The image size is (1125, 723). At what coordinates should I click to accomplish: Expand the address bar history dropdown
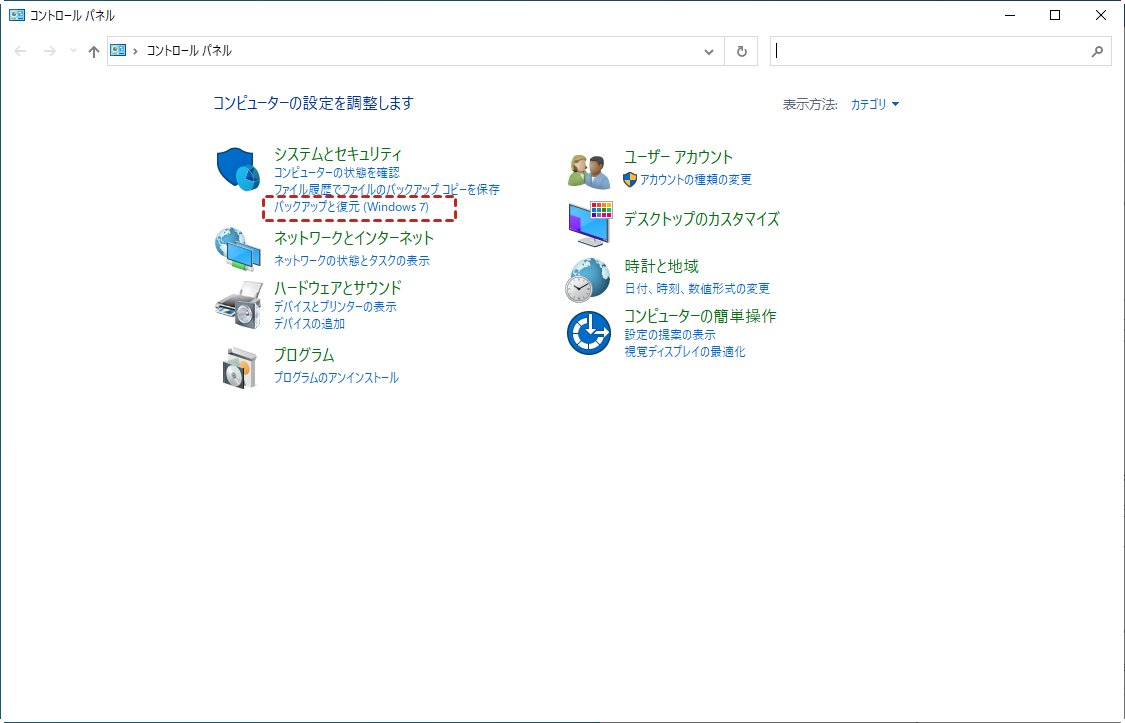[709, 51]
